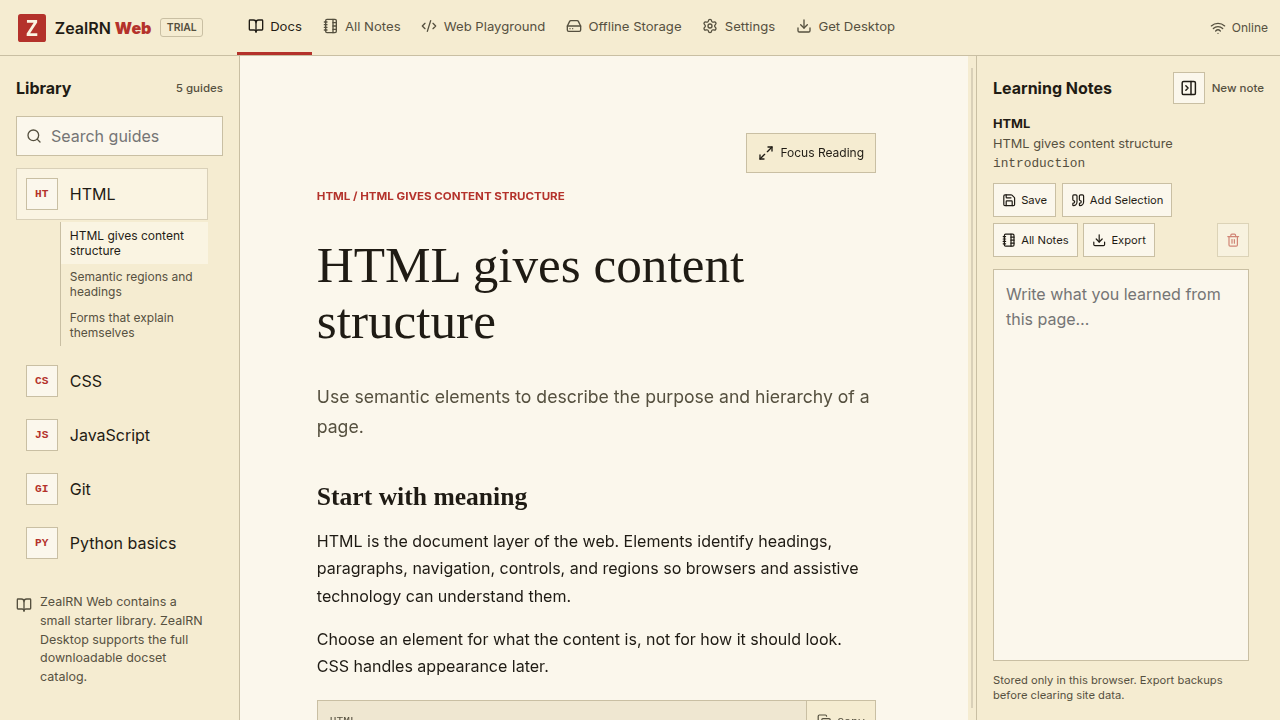The width and height of the screenshot is (1280, 720).
Task: Delete the note with trash icon
Action: tap(1233, 240)
